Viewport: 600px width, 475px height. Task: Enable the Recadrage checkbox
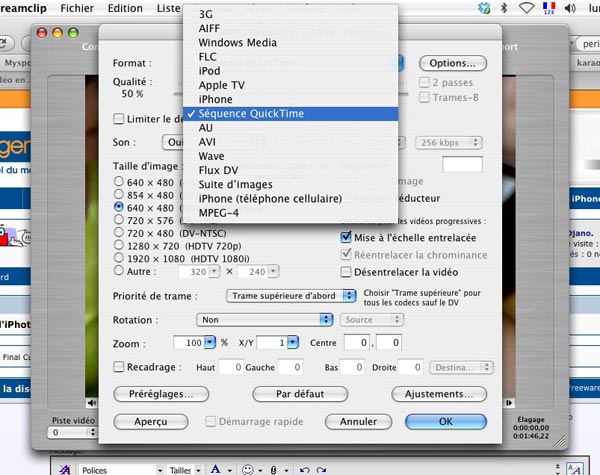pos(119,367)
